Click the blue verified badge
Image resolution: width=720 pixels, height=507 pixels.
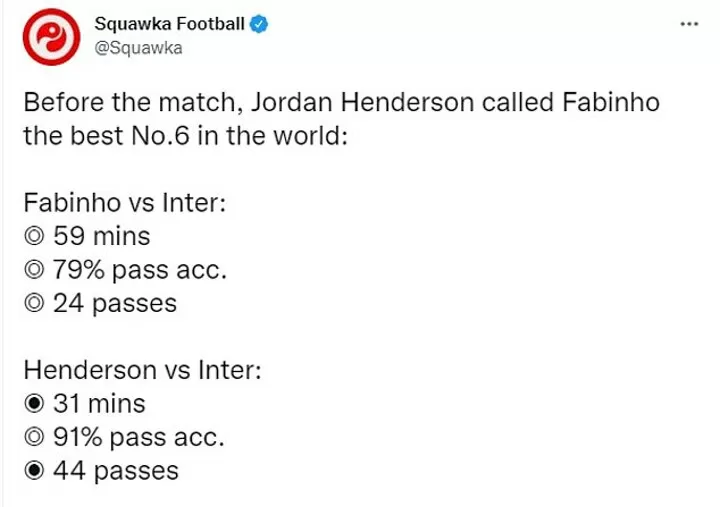[259, 25]
